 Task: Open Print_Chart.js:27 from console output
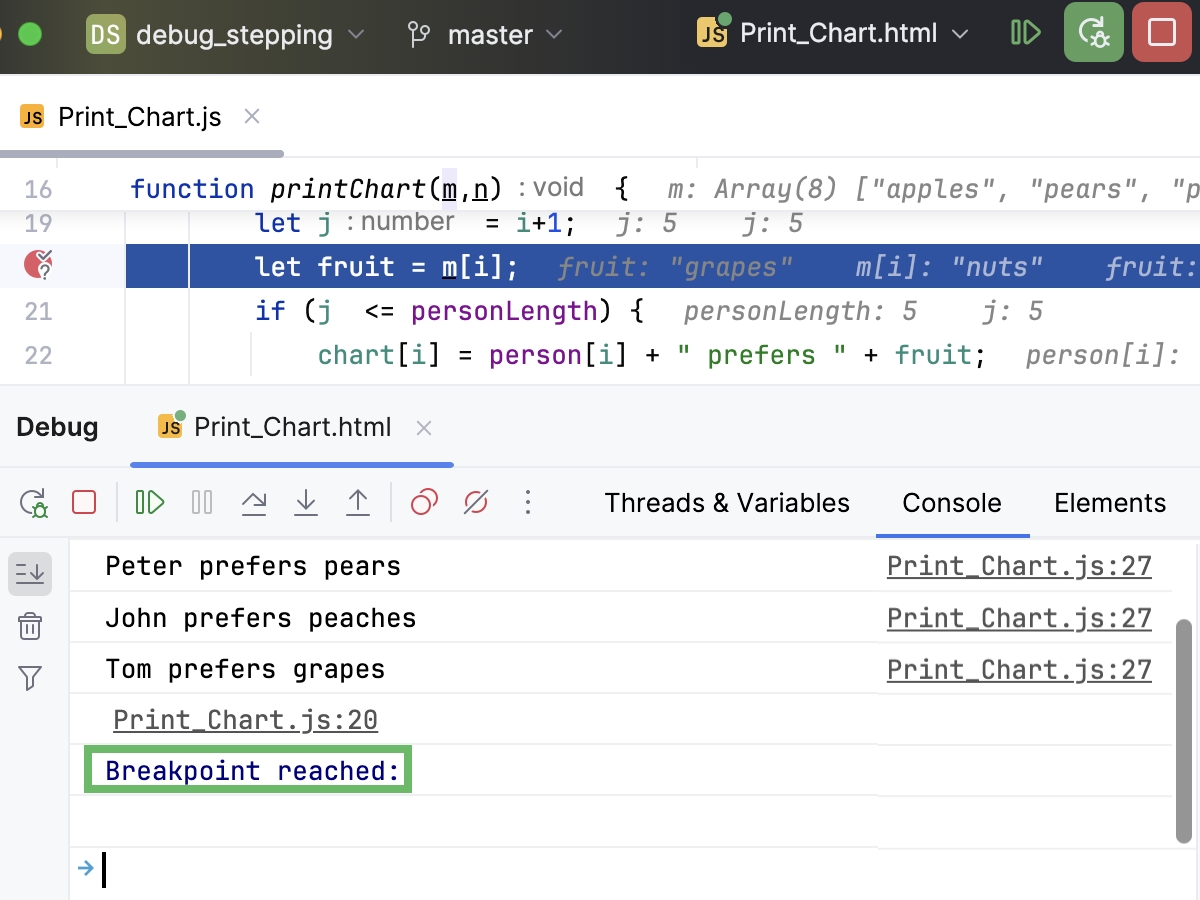click(x=1019, y=566)
